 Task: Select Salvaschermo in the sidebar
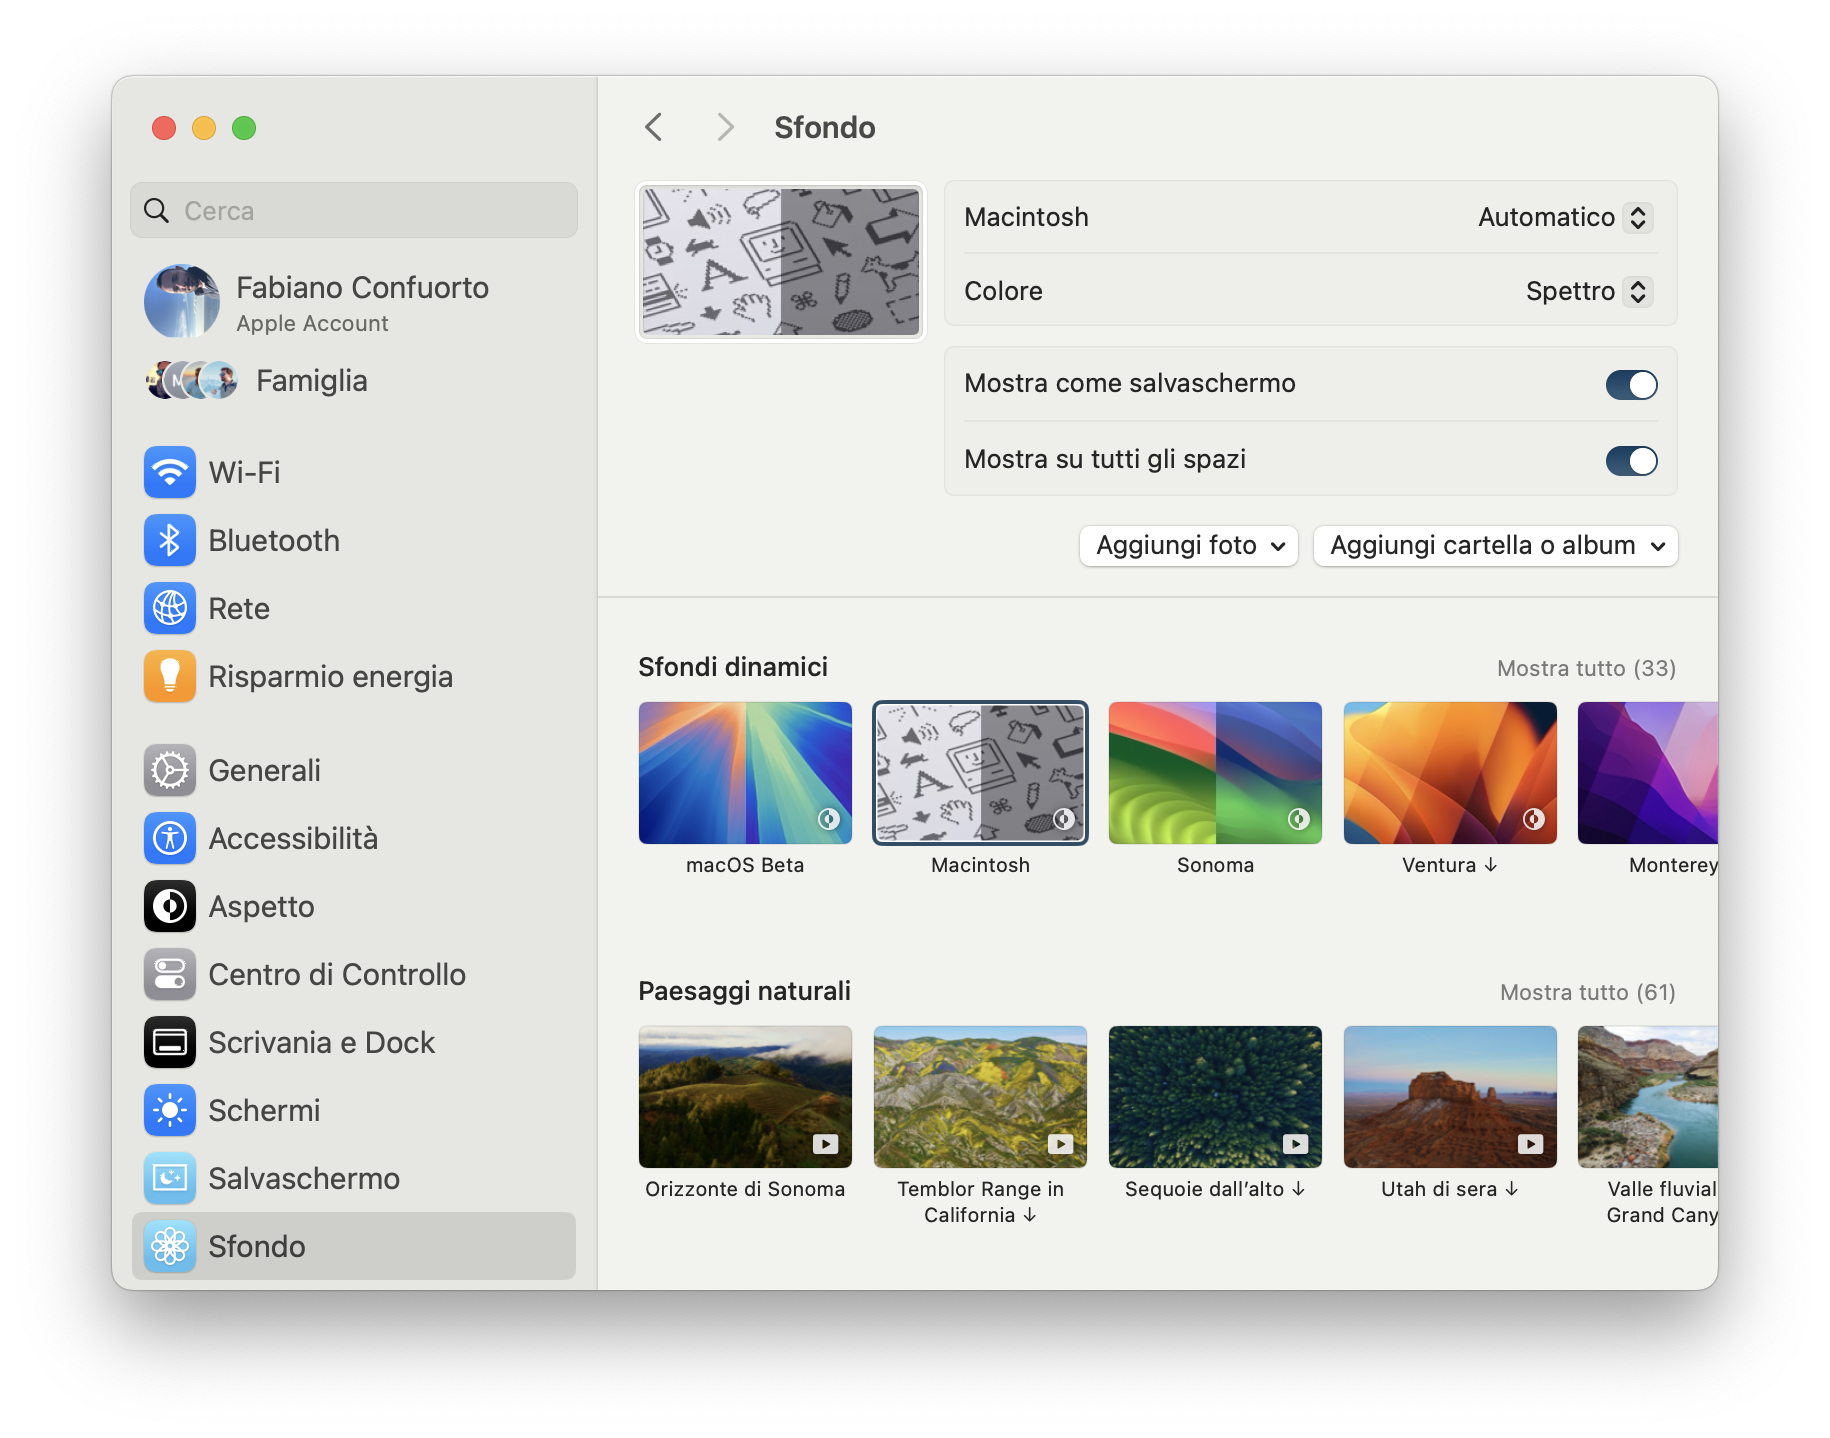[354, 1178]
